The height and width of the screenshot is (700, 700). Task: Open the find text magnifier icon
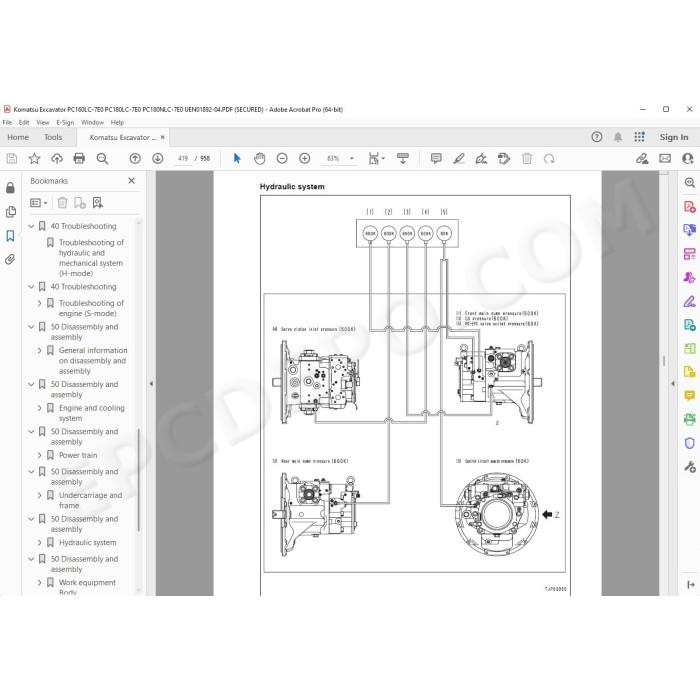[102, 158]
